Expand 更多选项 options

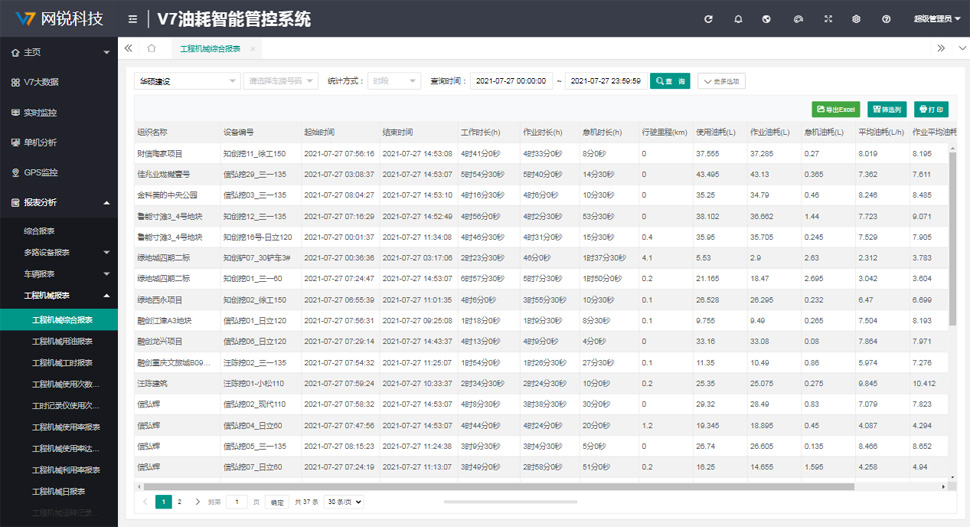click(721, 81)
